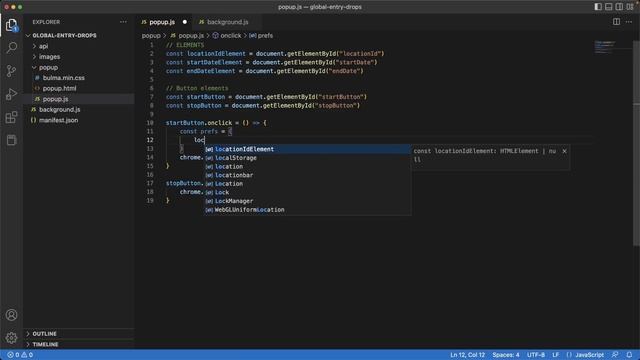The width and height of the screenshot is (640, 360).
Task: Choose LockManager suggestion
Action: (x=307, y=201)
